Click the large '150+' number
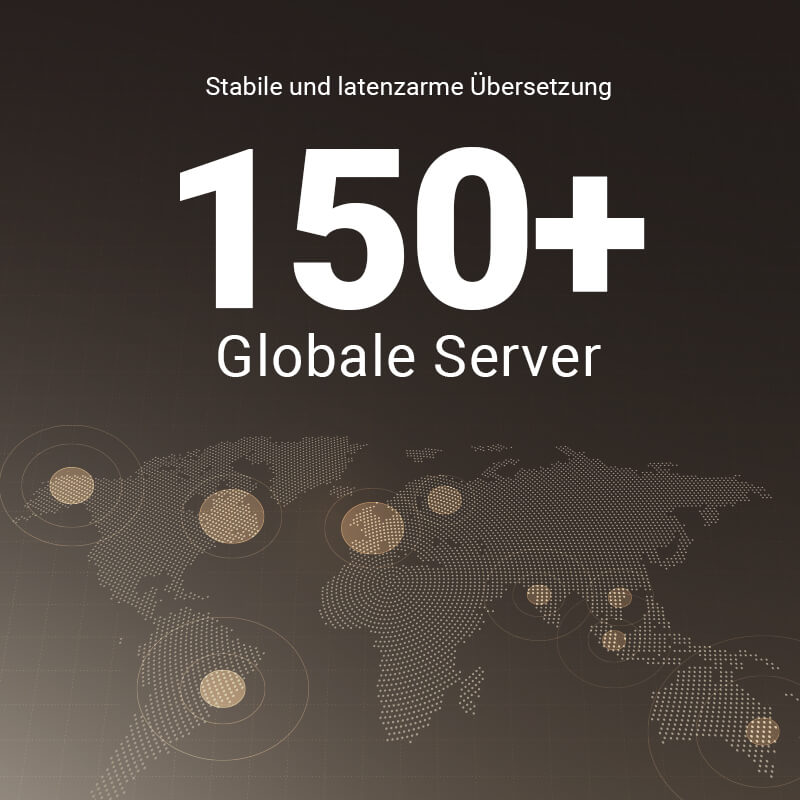The image size is (800, 800). click(x=412, y=228)
